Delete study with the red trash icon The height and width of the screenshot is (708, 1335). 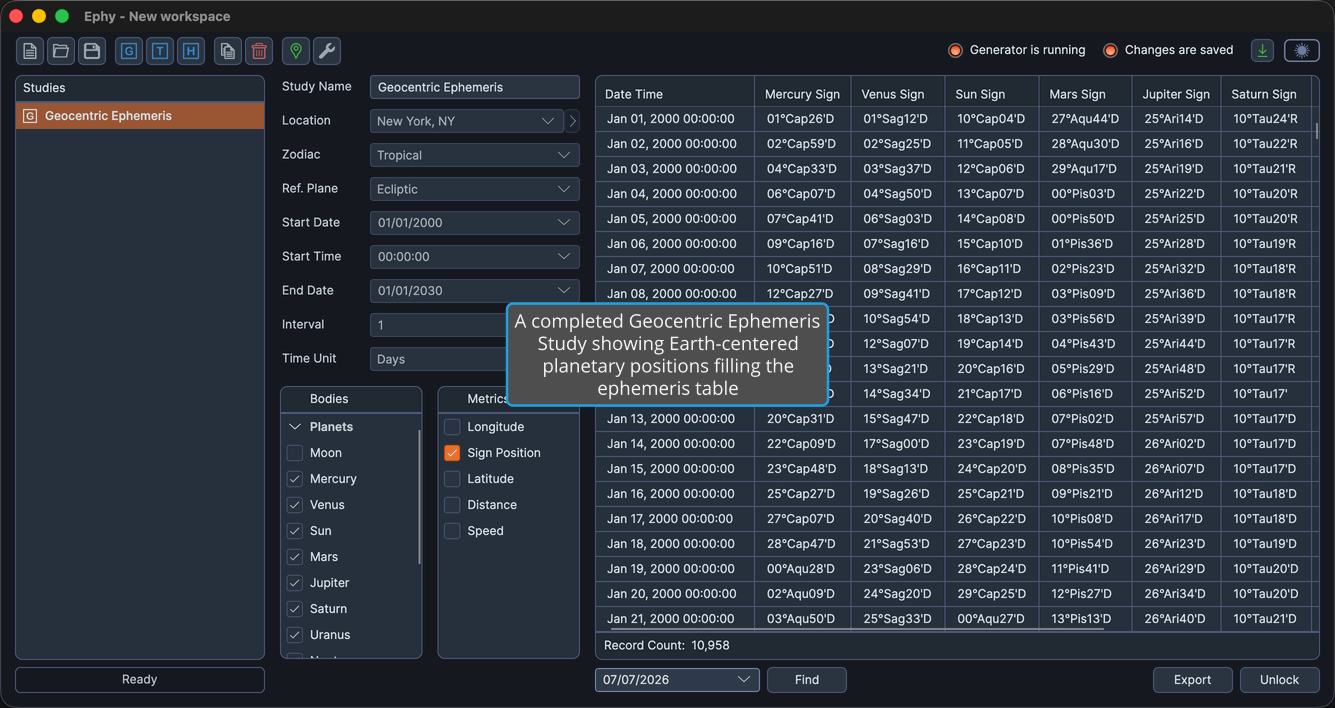[x=259, y=51]
